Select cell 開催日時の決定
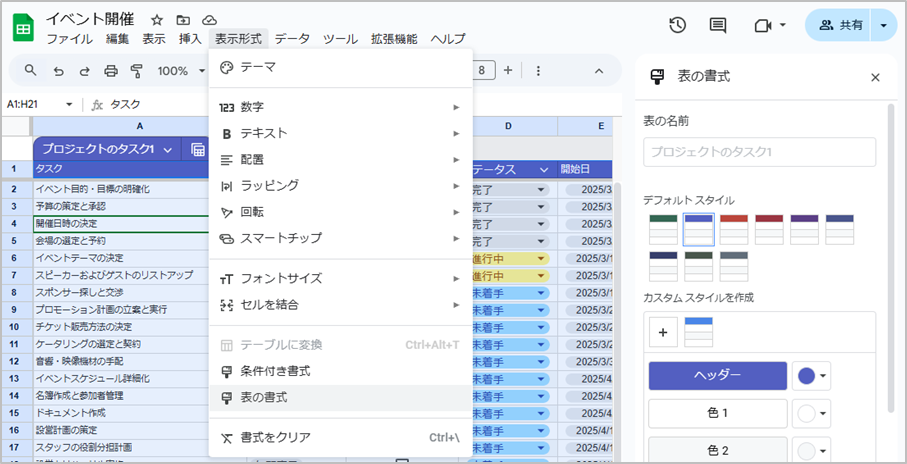The height and width of the screenshot is (464, 907). click(121, 223)
